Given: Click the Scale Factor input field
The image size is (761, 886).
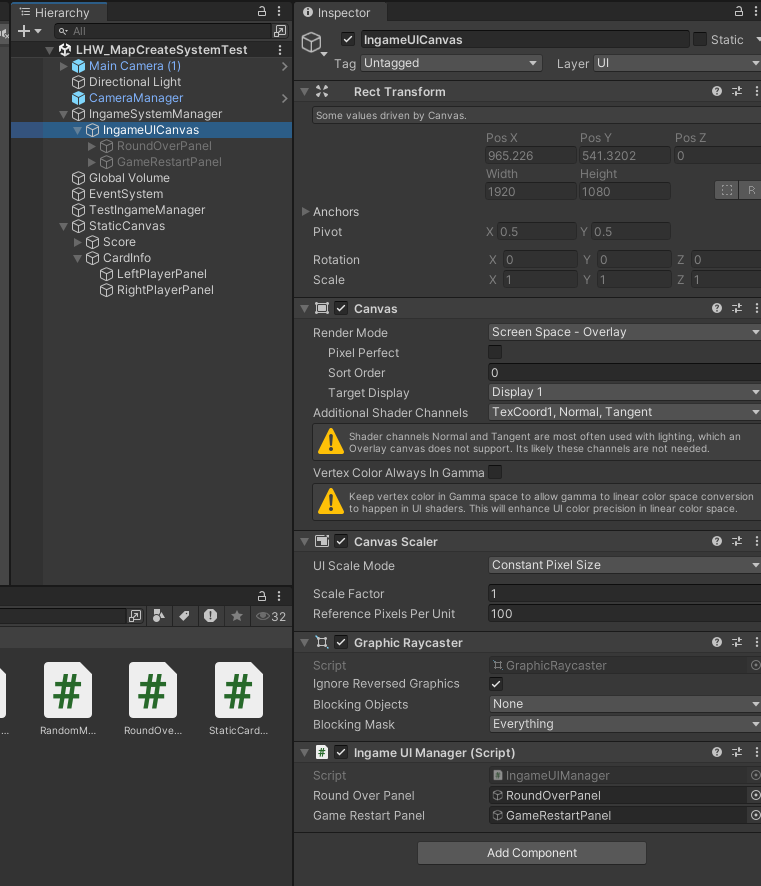Looking at the screenshot, I should 624,593.
